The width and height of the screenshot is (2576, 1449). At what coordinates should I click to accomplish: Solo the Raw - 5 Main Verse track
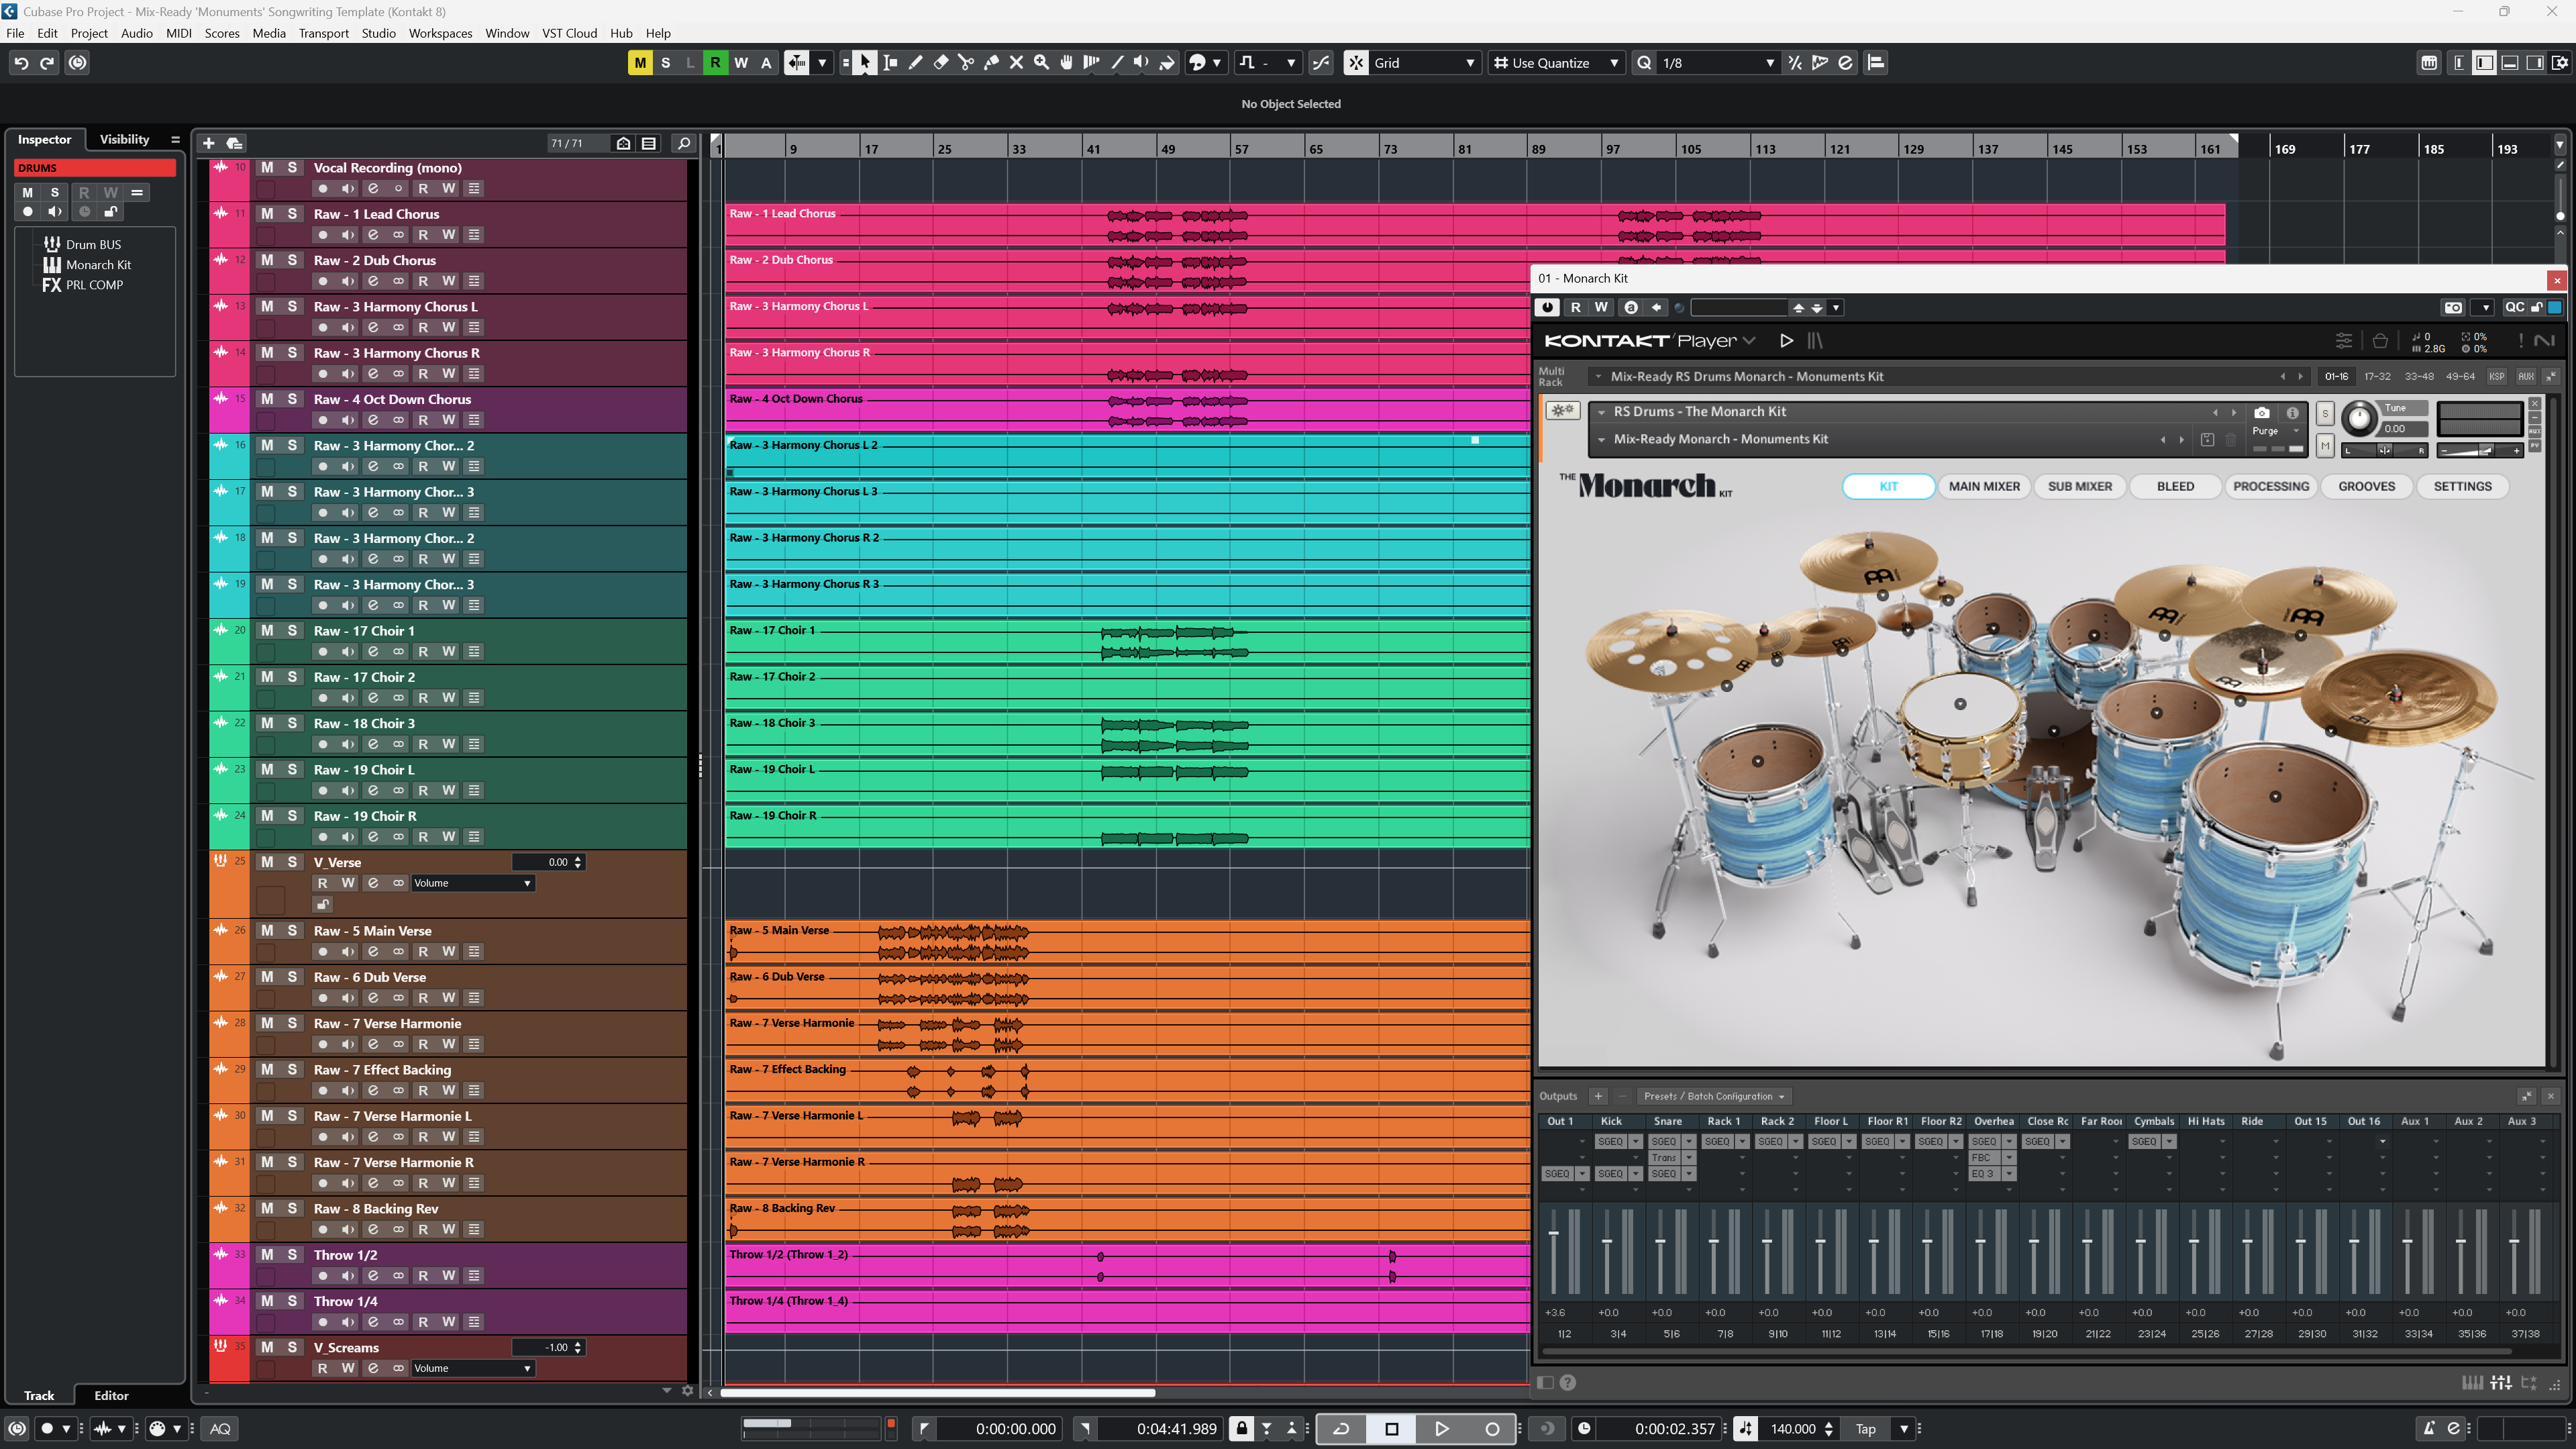click(x=291, y=930)
